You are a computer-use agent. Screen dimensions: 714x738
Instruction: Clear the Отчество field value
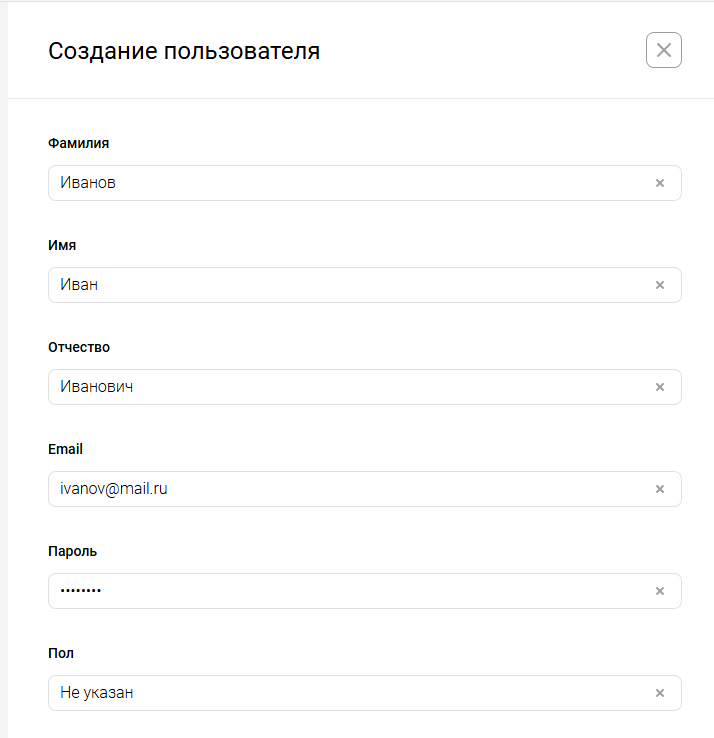click(659, 387)
